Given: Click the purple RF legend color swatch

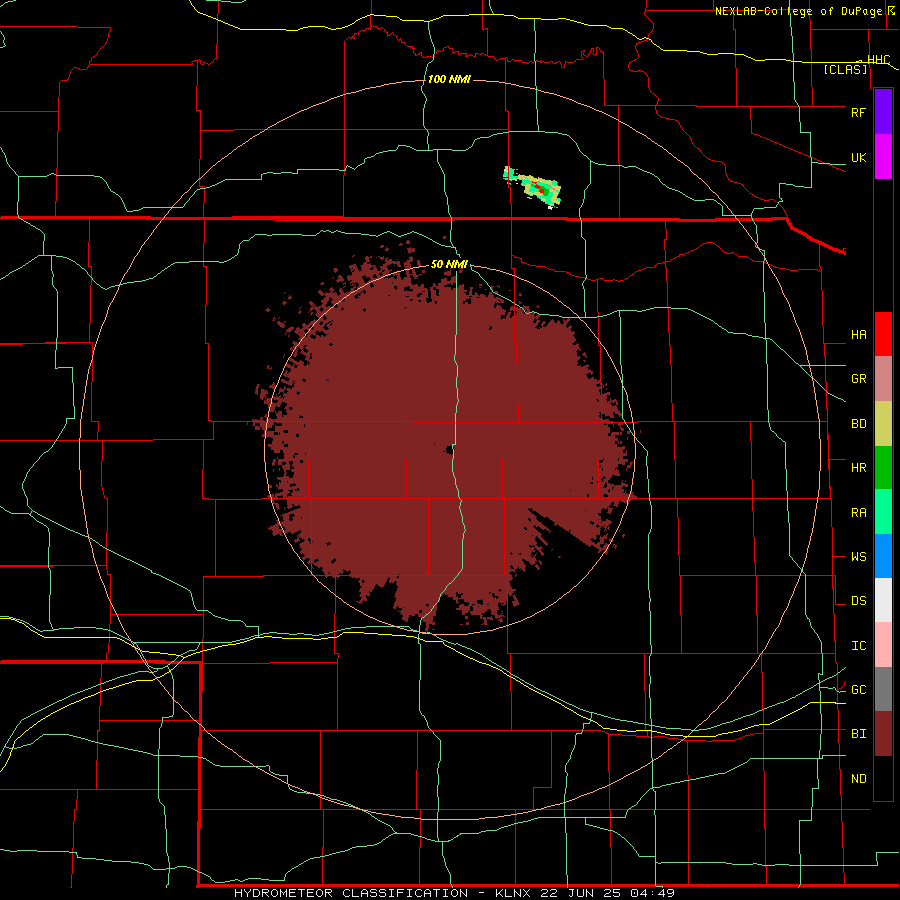Looking at the screenshot, I should 883,112.
